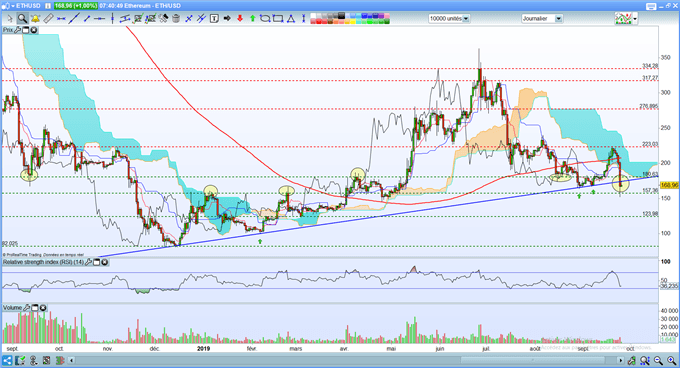Click the Volume panel label
Screen dimensions: 680x368
coord(13,308)
